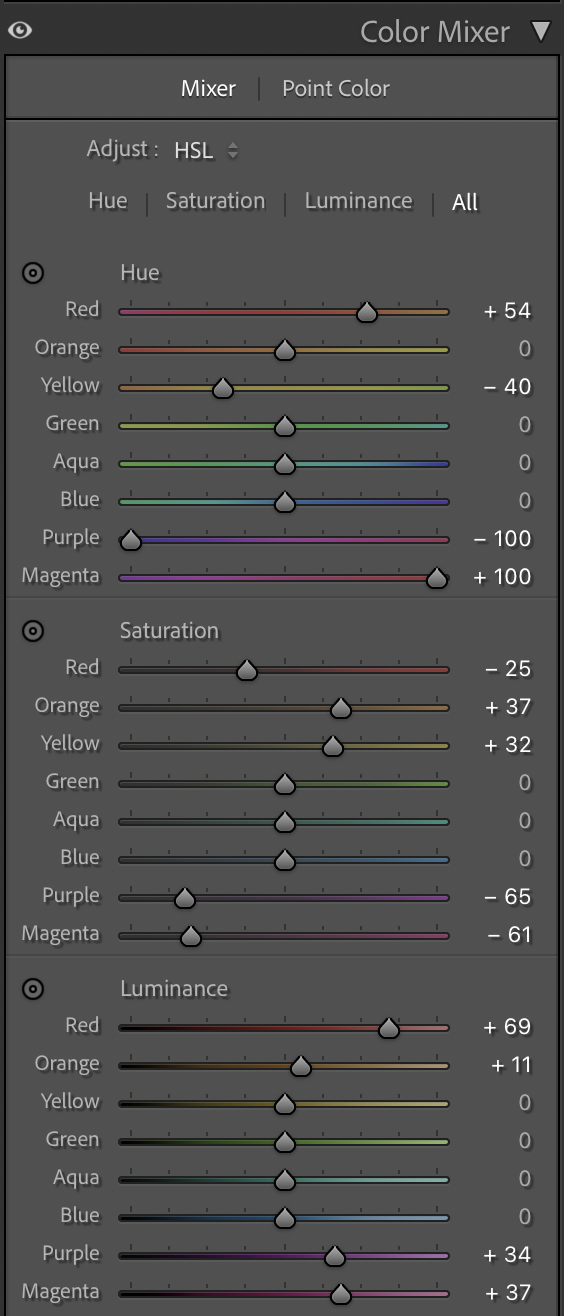Click the Purple saturation value -65
The image size is (564, 1316).
[x=507, y=897]
